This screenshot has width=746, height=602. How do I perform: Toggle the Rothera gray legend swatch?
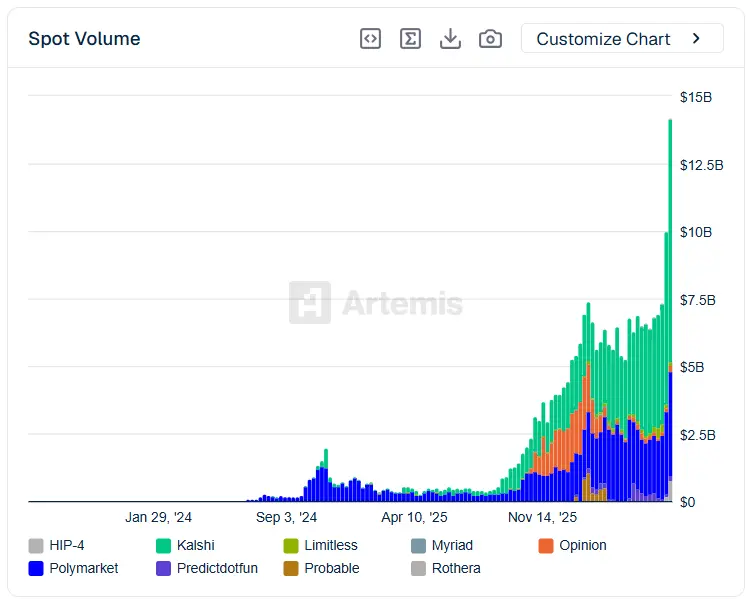tap(418, 568)
